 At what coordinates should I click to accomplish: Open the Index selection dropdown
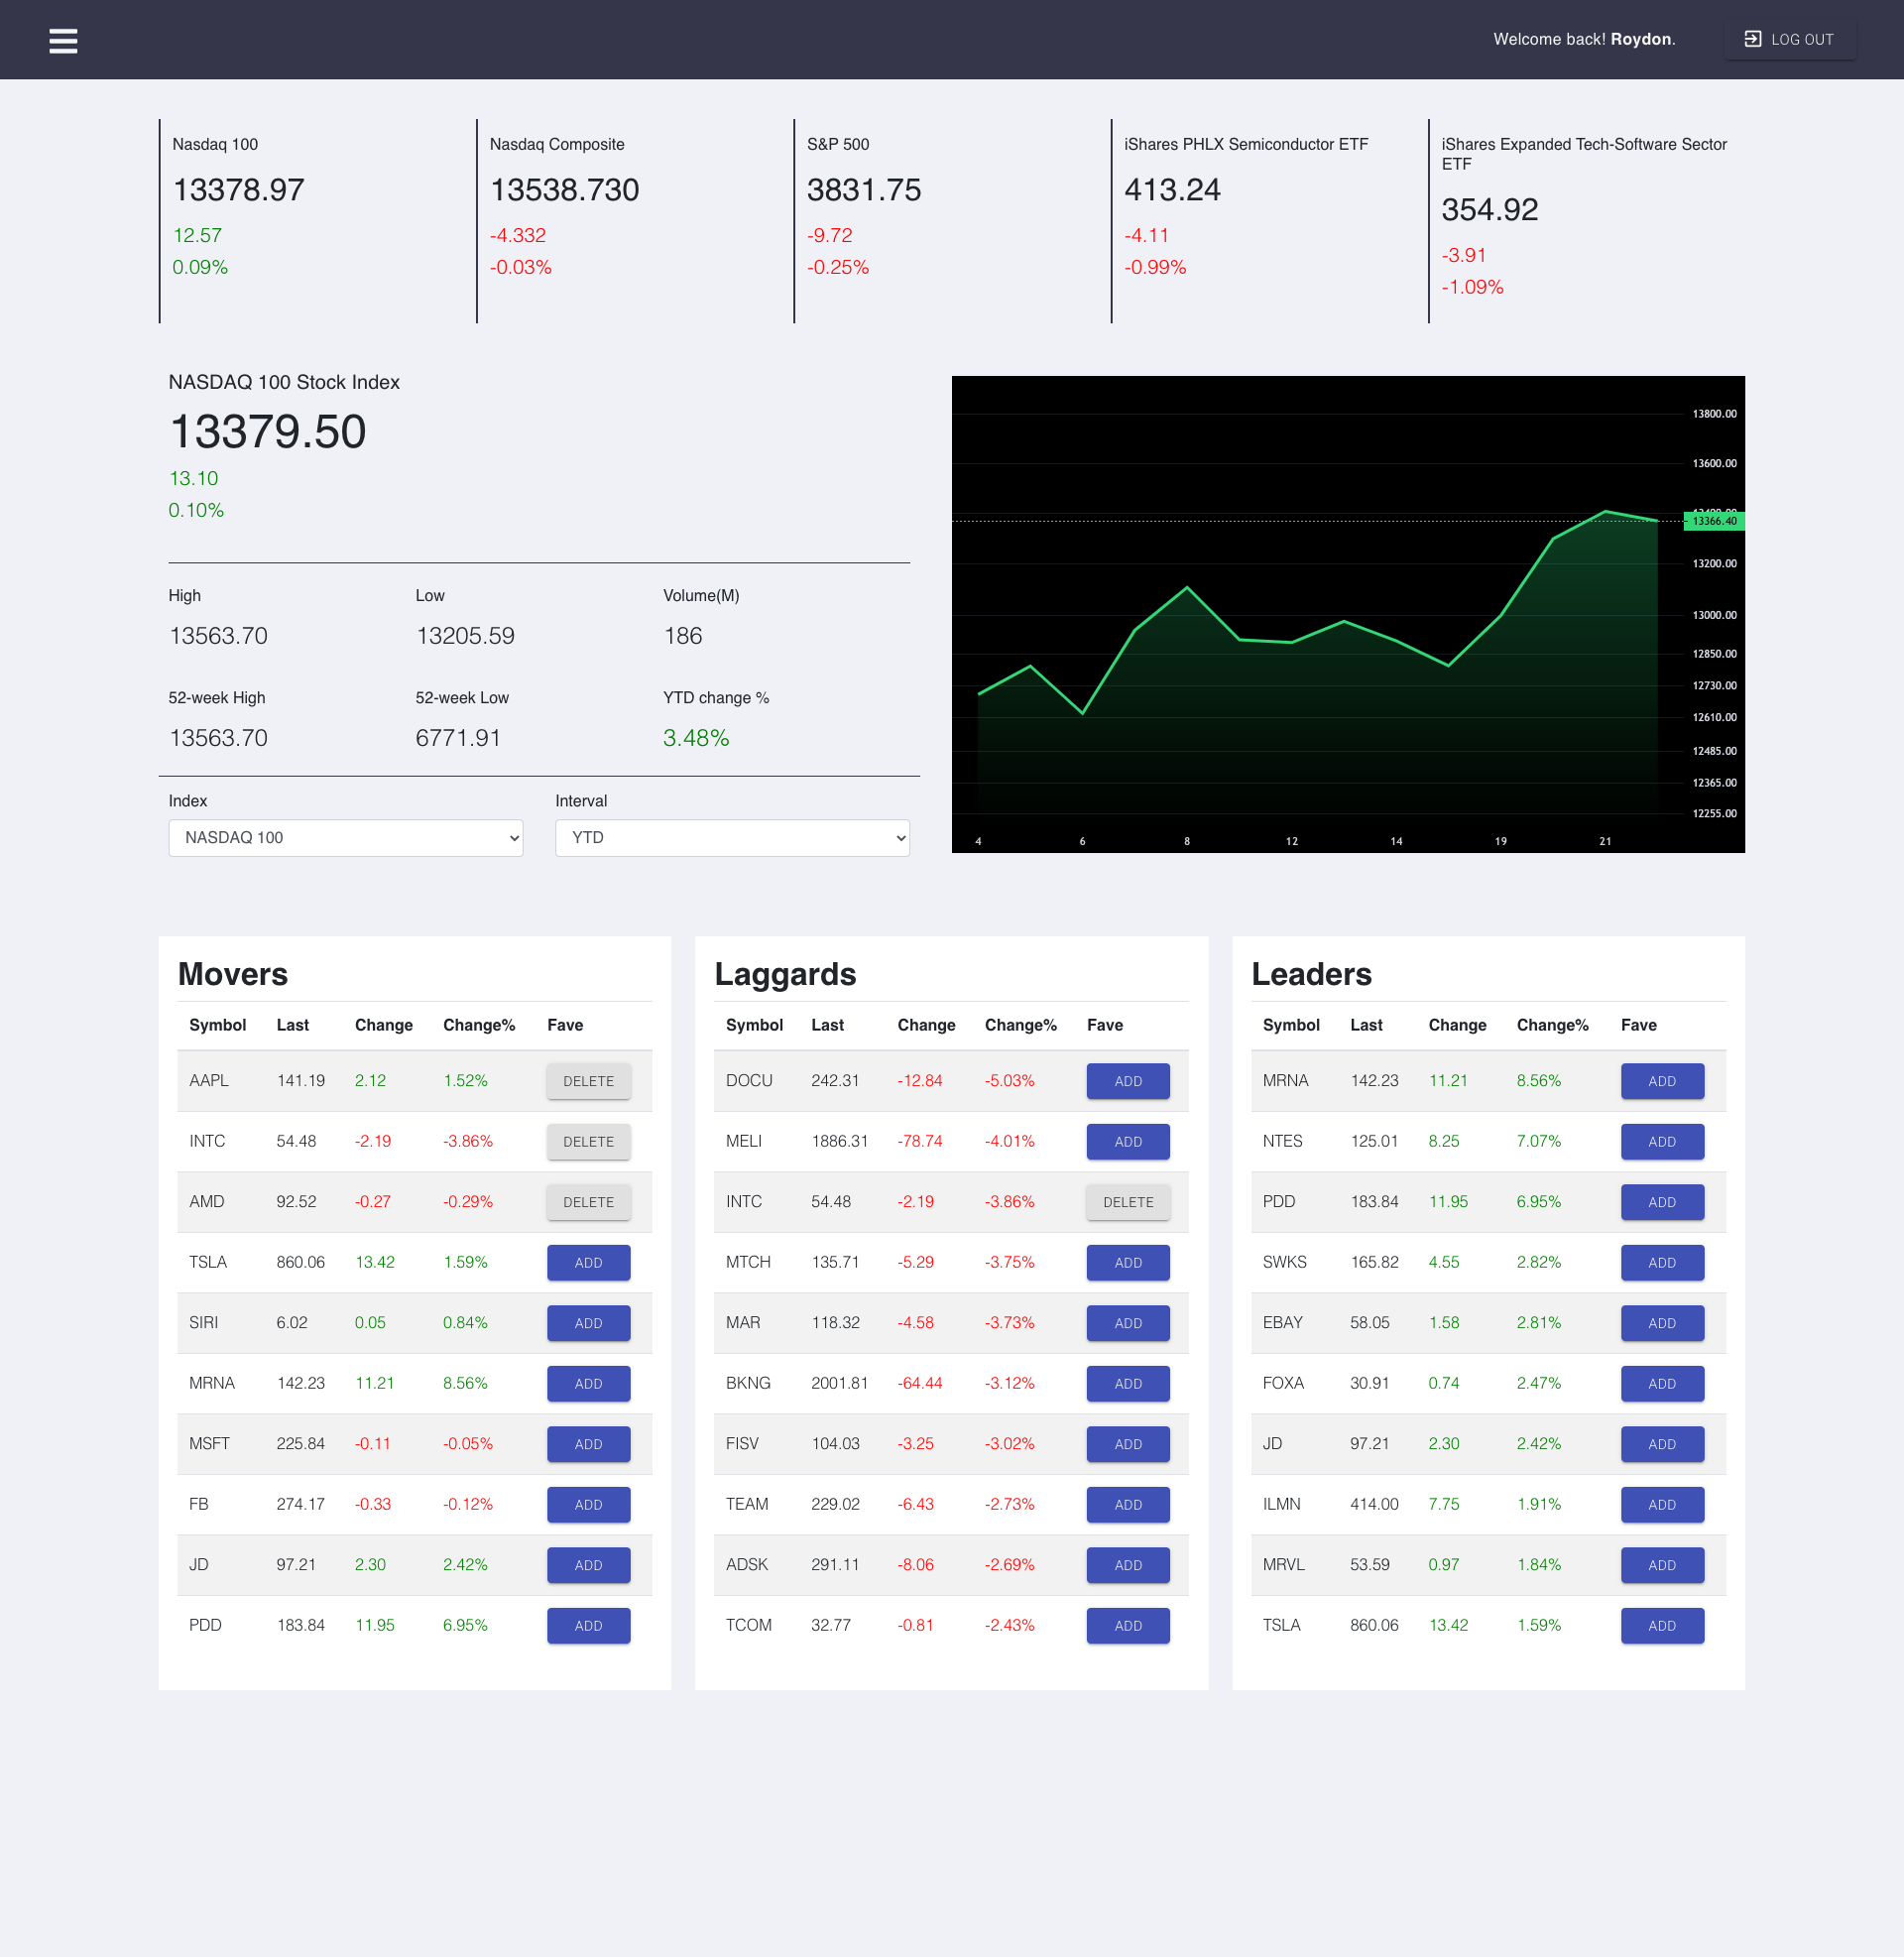tap(345, 838)
